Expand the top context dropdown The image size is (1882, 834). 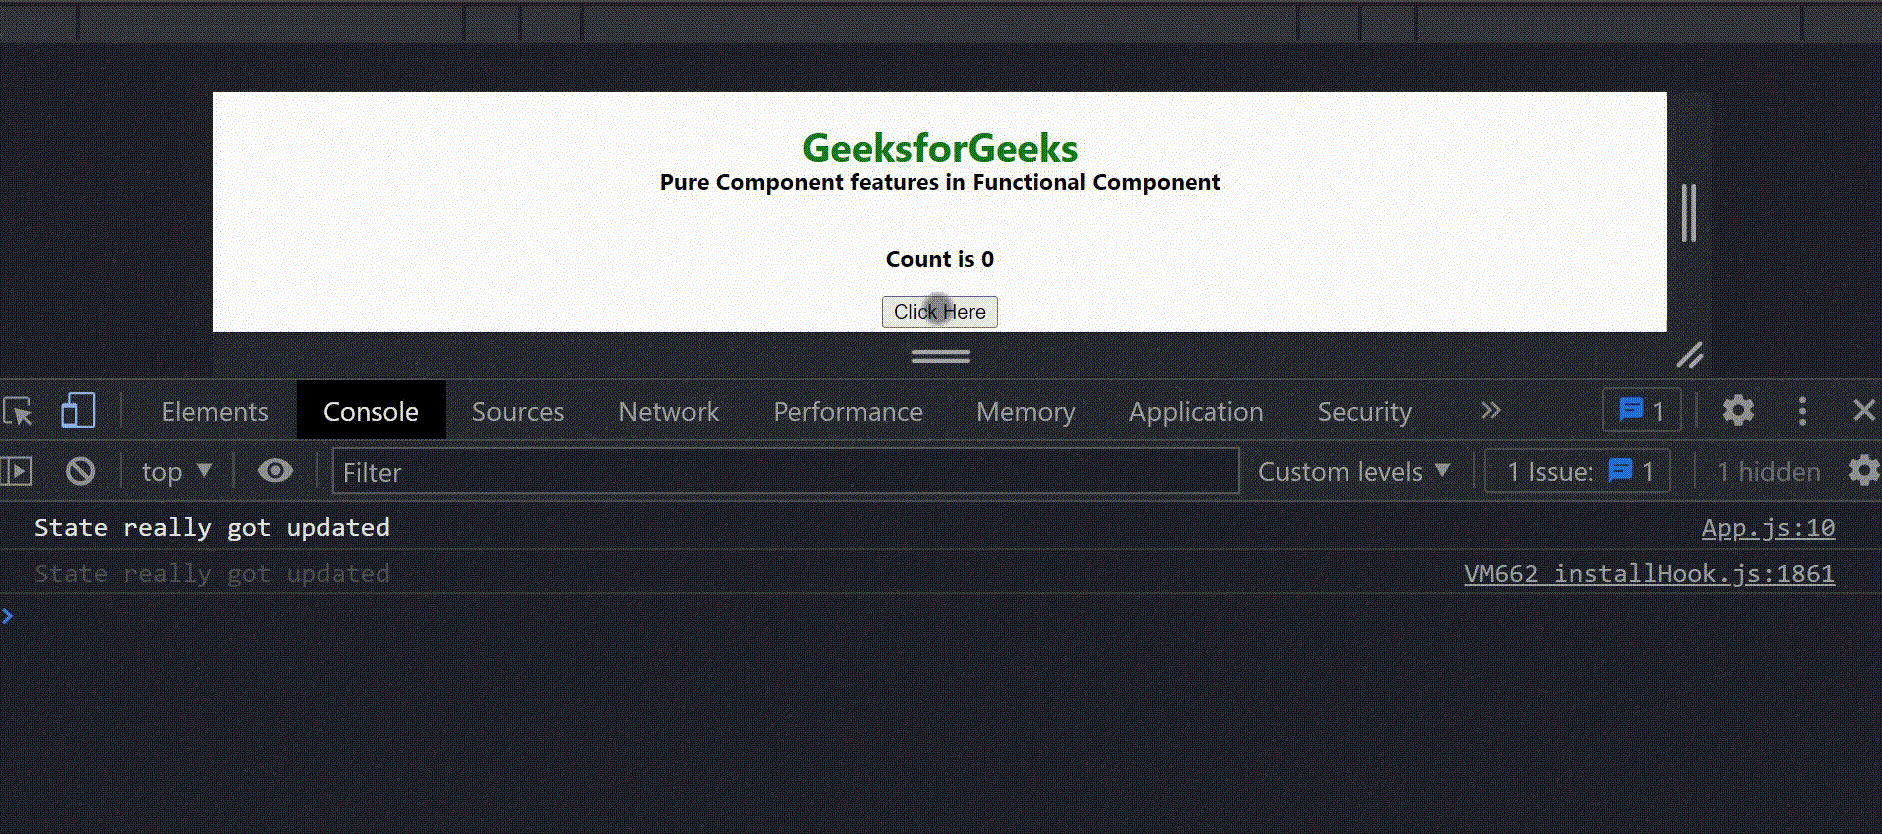(x=177, y=471)
